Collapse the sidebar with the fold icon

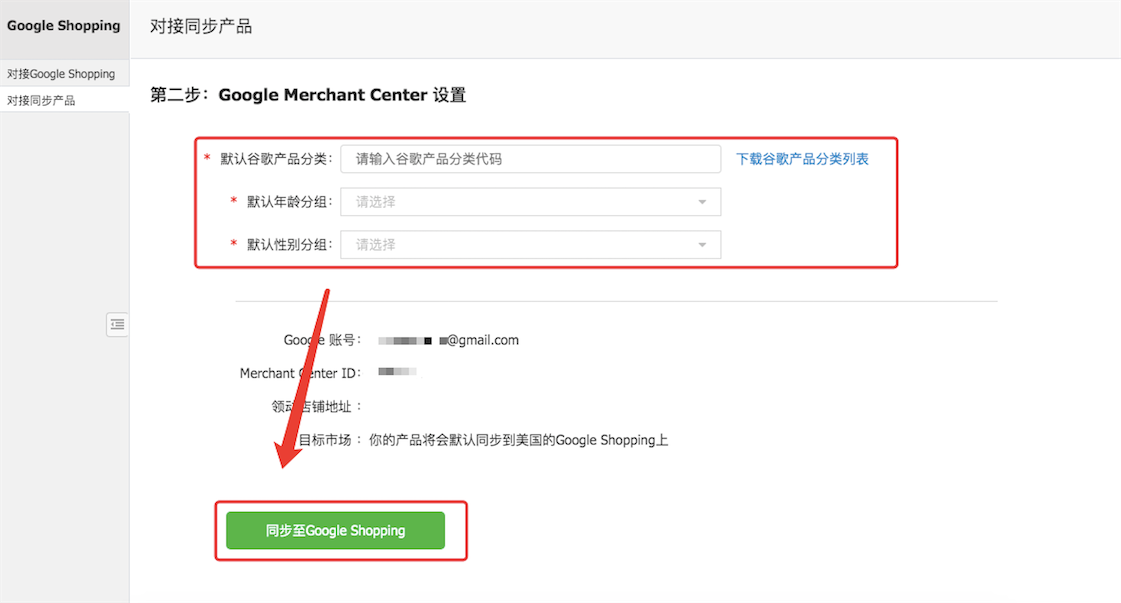pos(117,324)
